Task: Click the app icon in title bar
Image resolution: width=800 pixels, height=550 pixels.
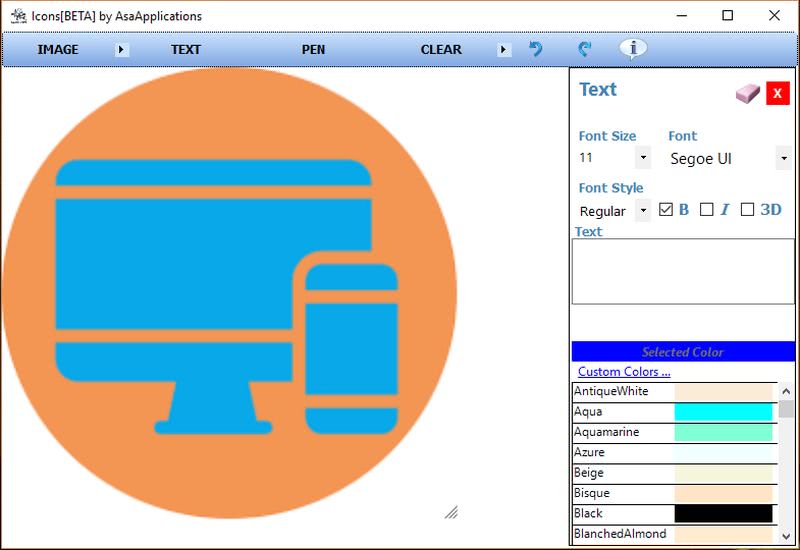Action: point(18,16)
